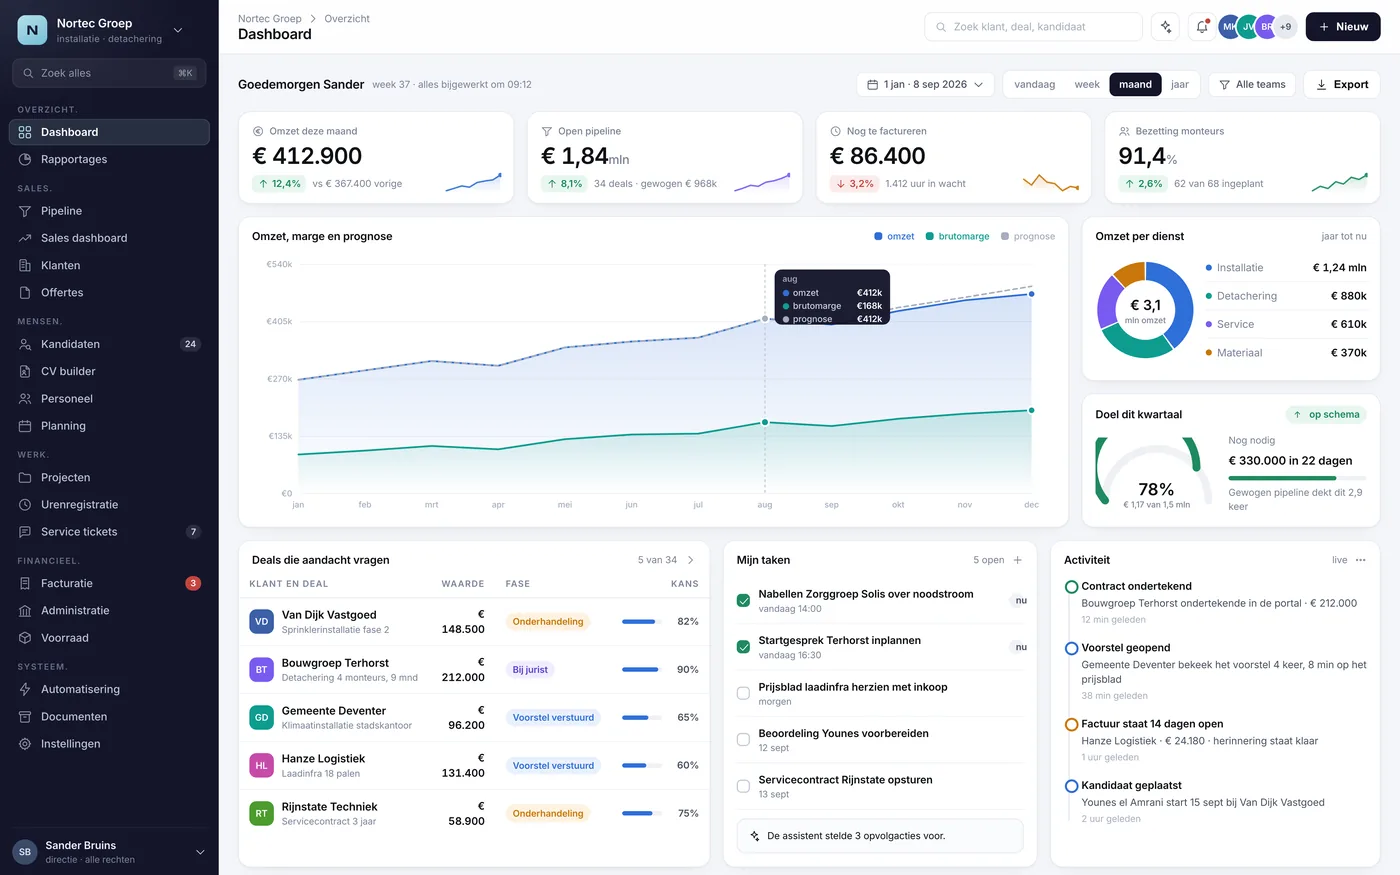The image size is (1400, 875).
Task: Open the Sales dashboard trend icon
Action: point(25,238)
